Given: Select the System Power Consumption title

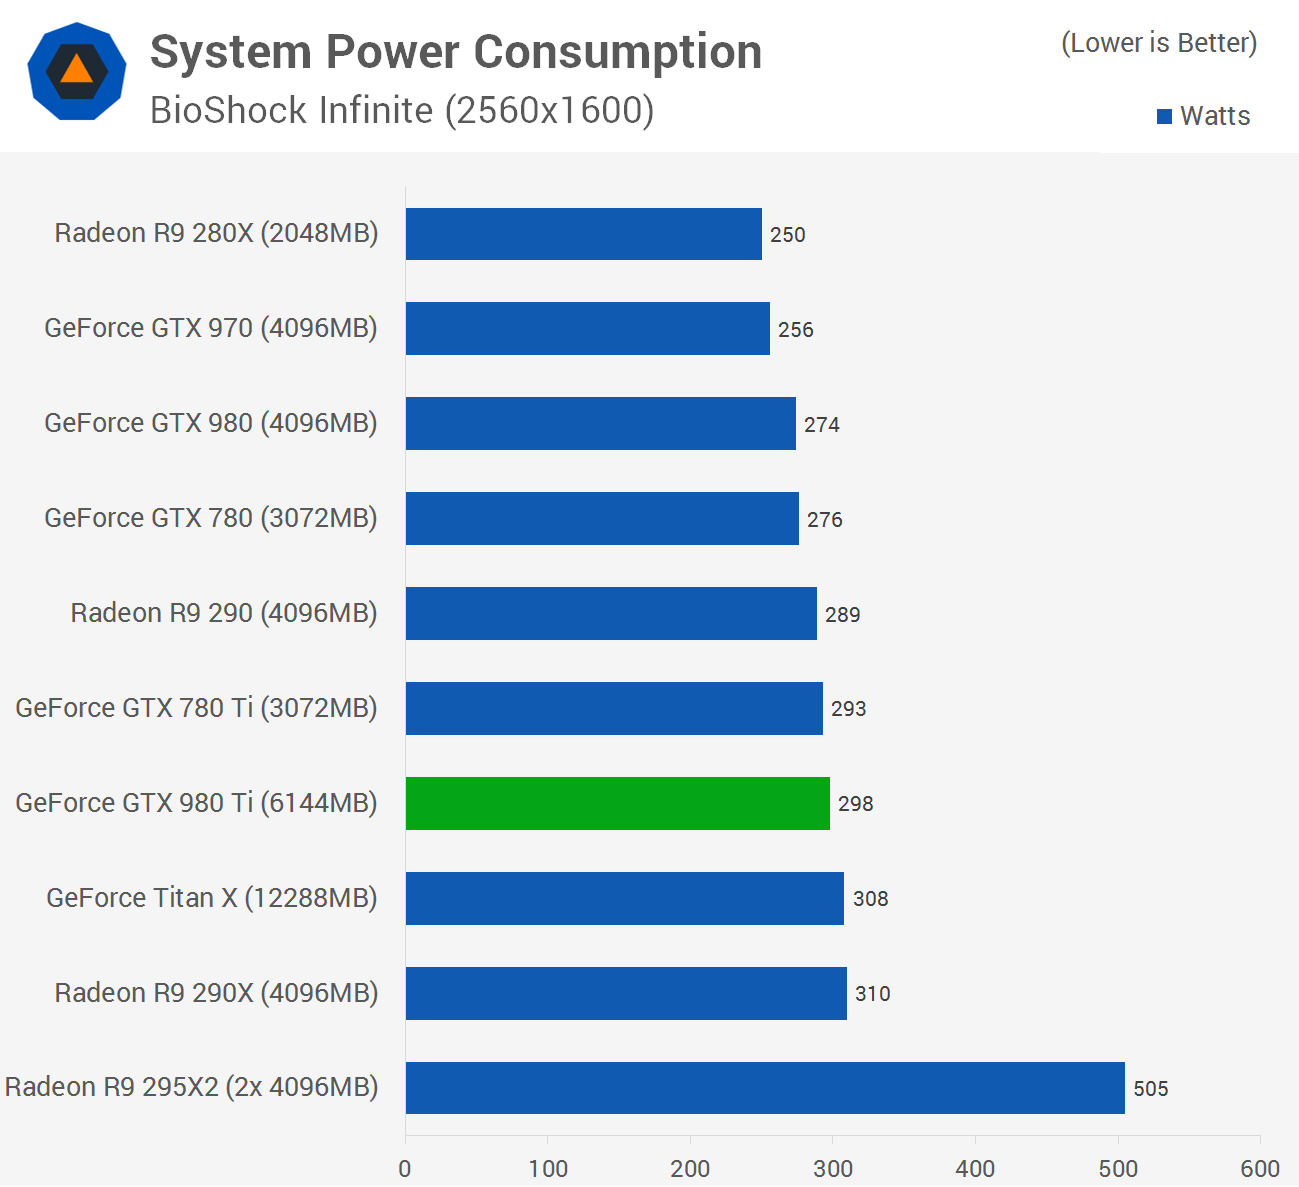Looking at the screenshot, I should pos(456,52).
